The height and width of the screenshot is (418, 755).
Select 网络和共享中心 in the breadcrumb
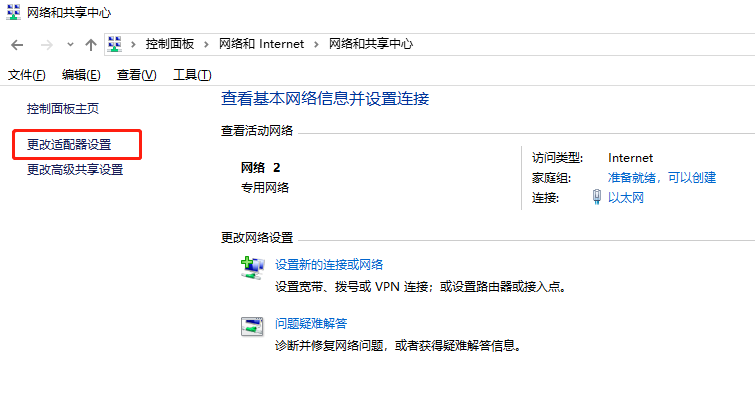coord(371,44)
